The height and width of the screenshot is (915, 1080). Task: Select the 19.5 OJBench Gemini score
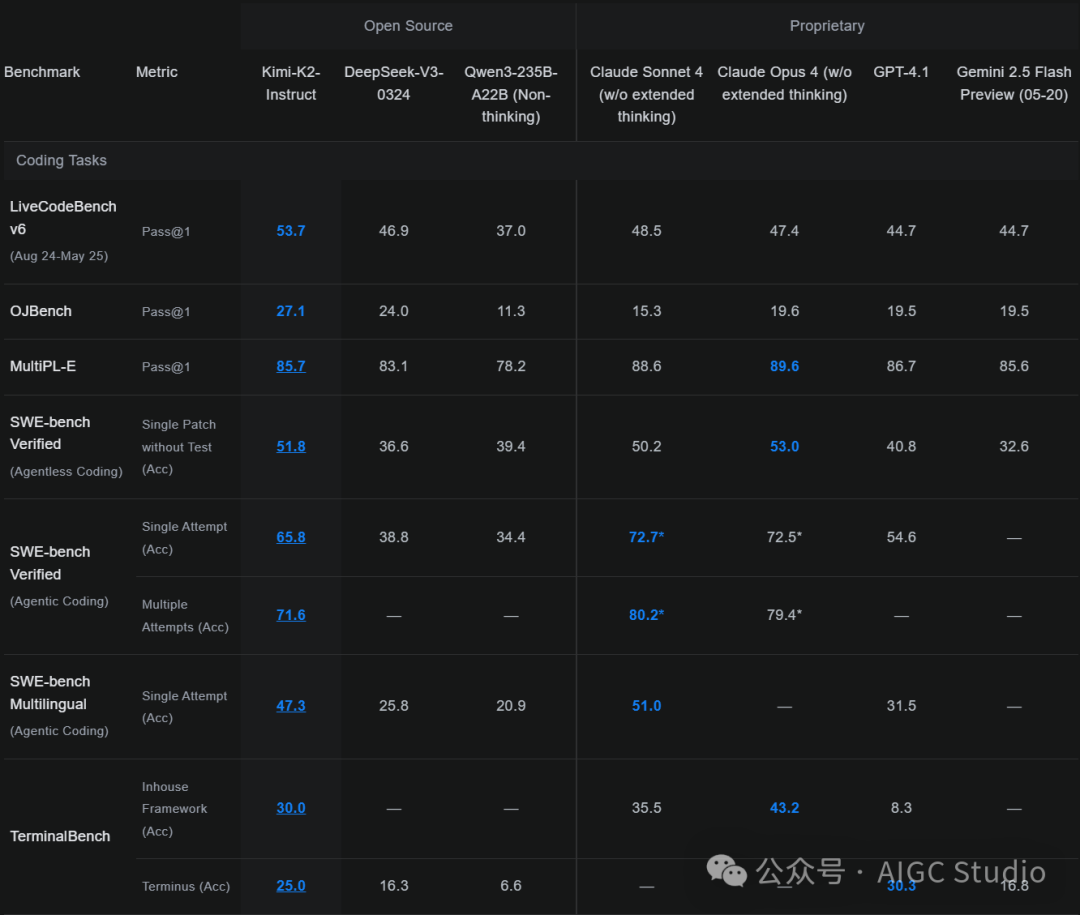click(x=1014, y=311)
